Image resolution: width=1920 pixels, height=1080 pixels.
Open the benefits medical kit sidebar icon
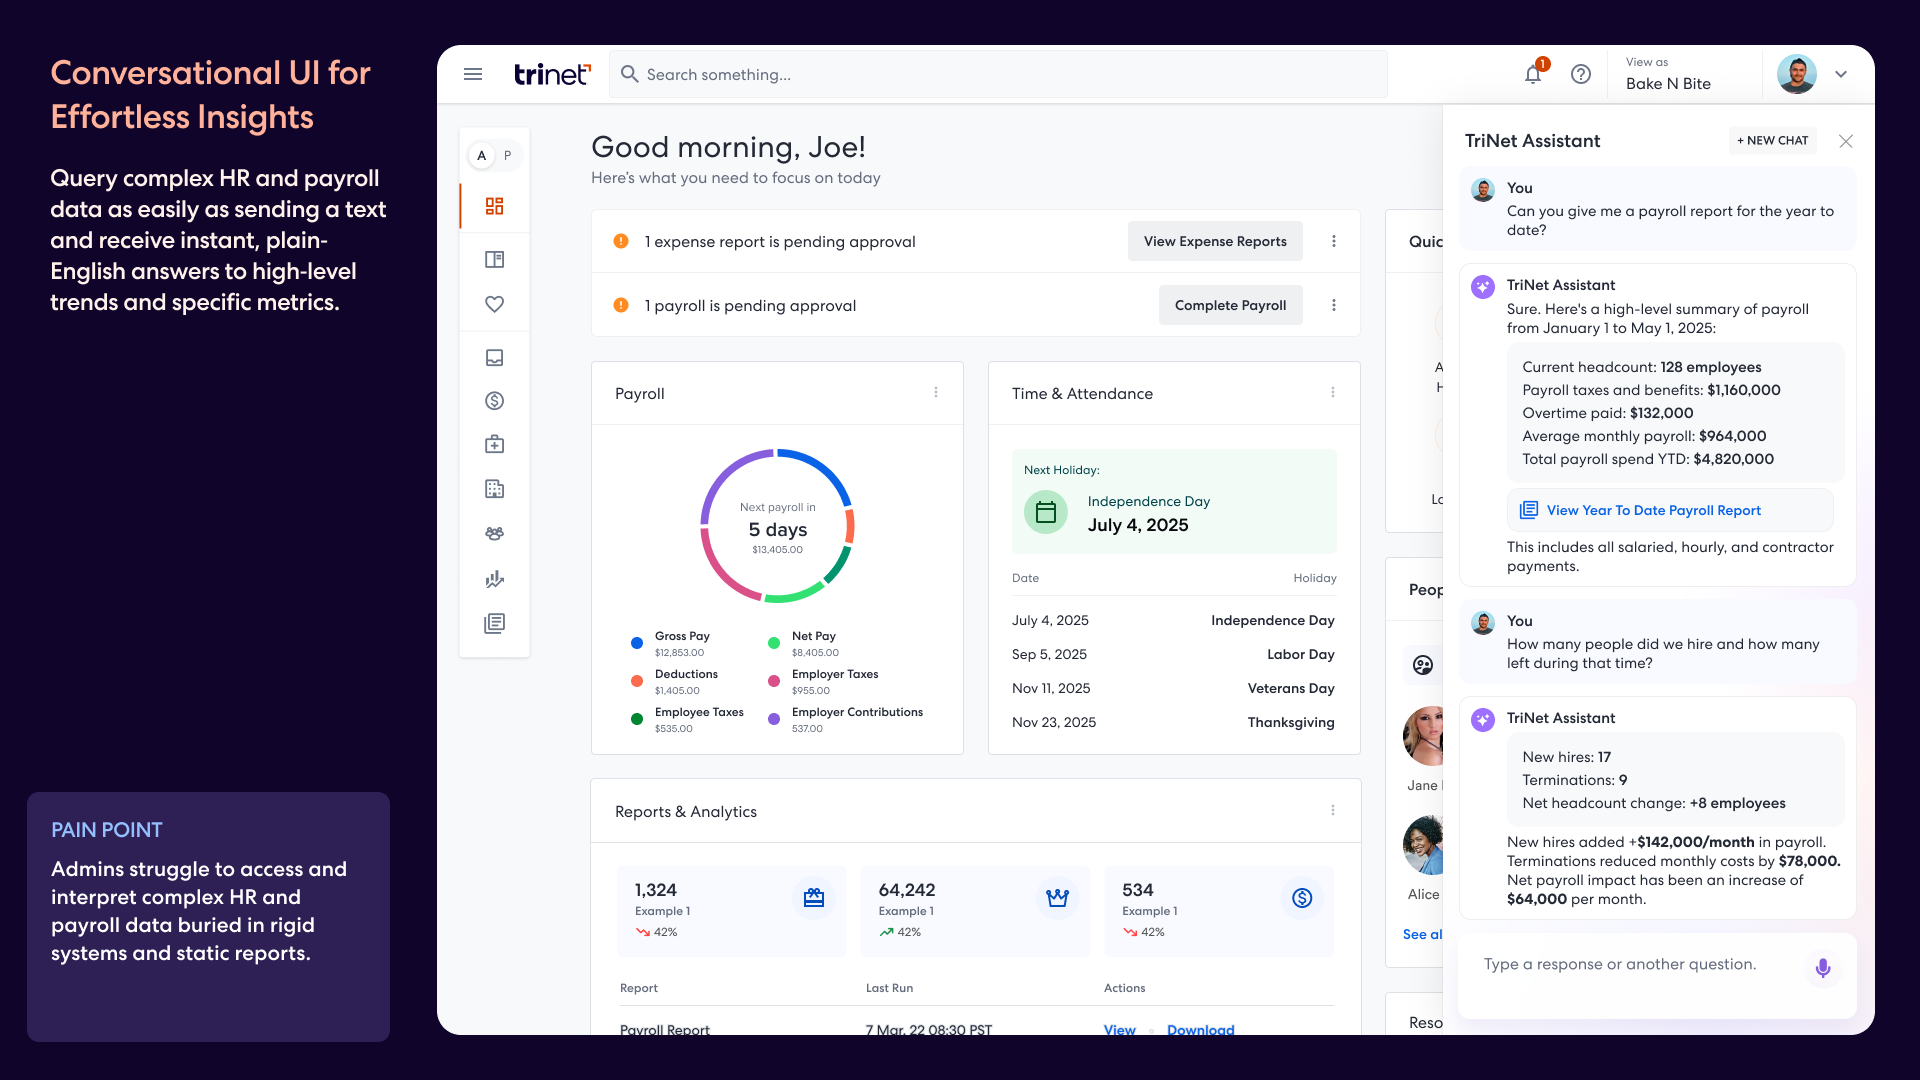494,444
